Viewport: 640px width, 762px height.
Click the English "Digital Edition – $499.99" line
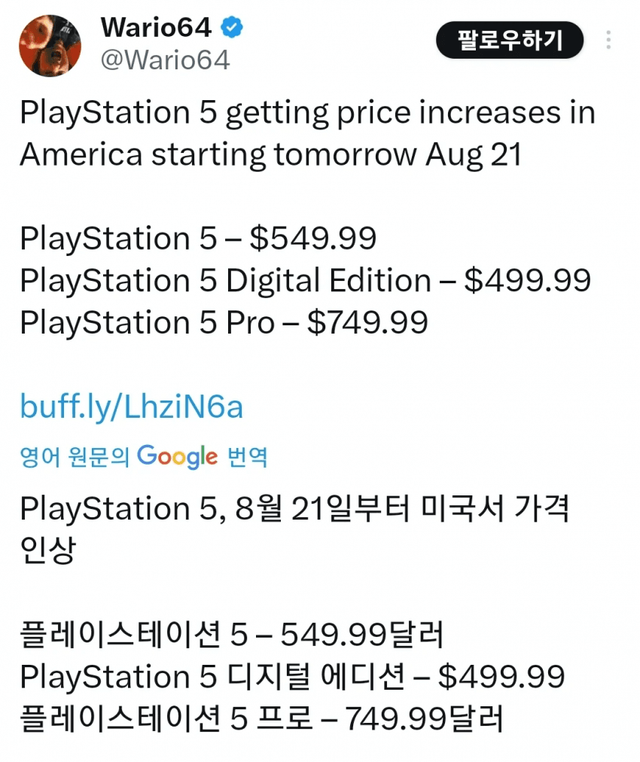coord(305,281)
